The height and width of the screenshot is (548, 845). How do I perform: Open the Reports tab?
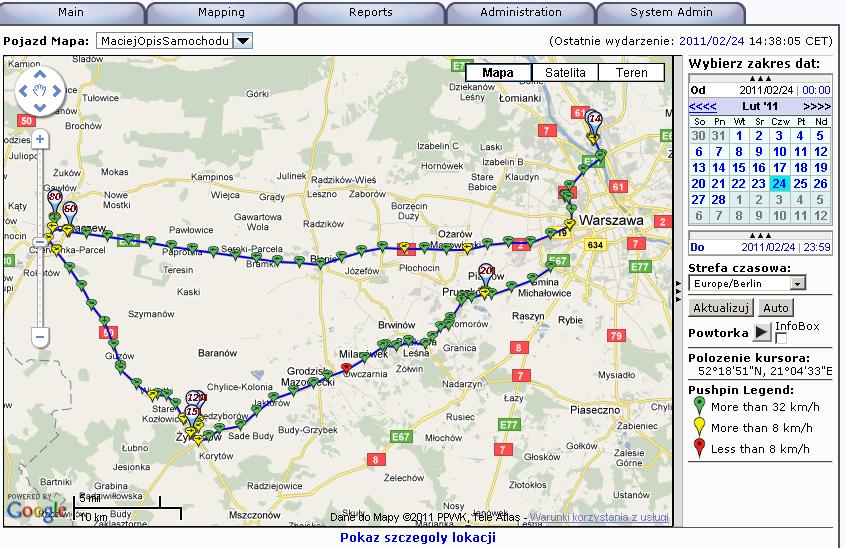click(x=371, y=12)
